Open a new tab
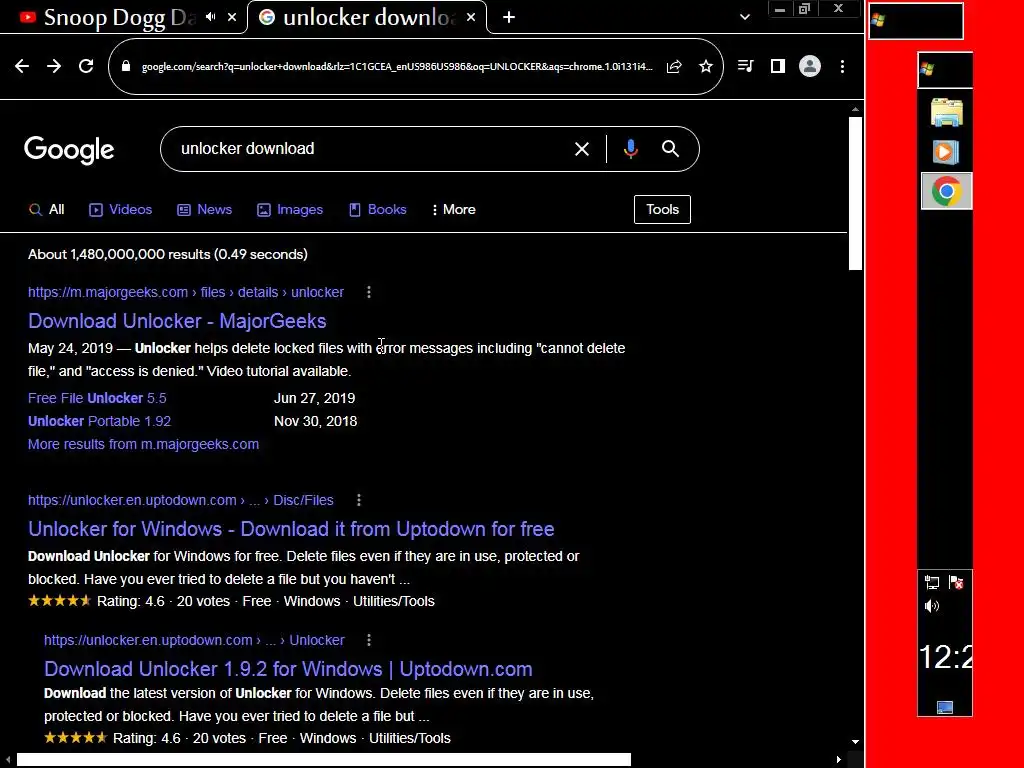The height and width of the screenshot is (768, 1024). click(509, 18)
